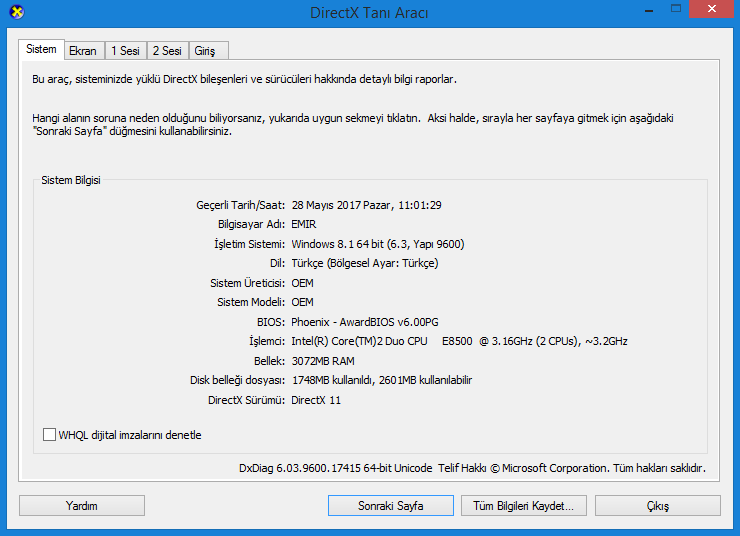This screenshot has width=740, height=536.
Task: Close the DirectX Tanı Aracı window
Action: click(712, 9)
